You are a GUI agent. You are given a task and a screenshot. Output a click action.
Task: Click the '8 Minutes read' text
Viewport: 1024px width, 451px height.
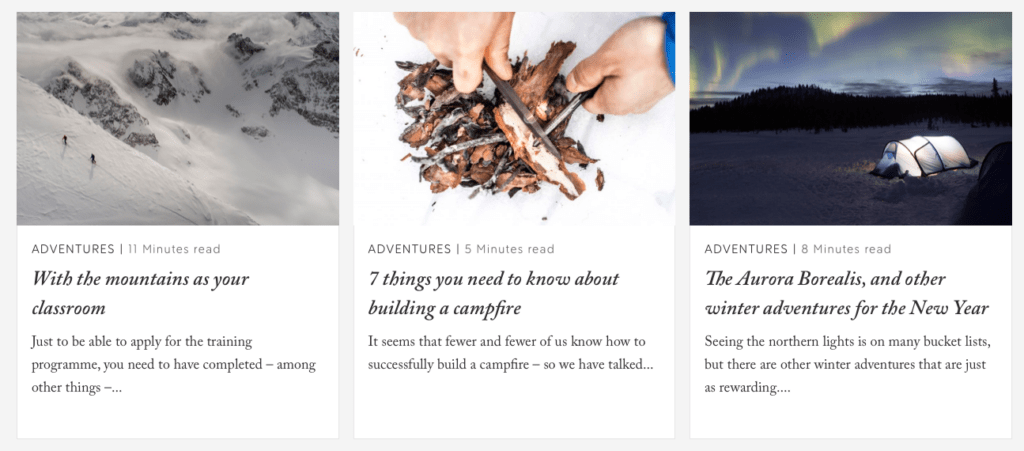(846, 249)
